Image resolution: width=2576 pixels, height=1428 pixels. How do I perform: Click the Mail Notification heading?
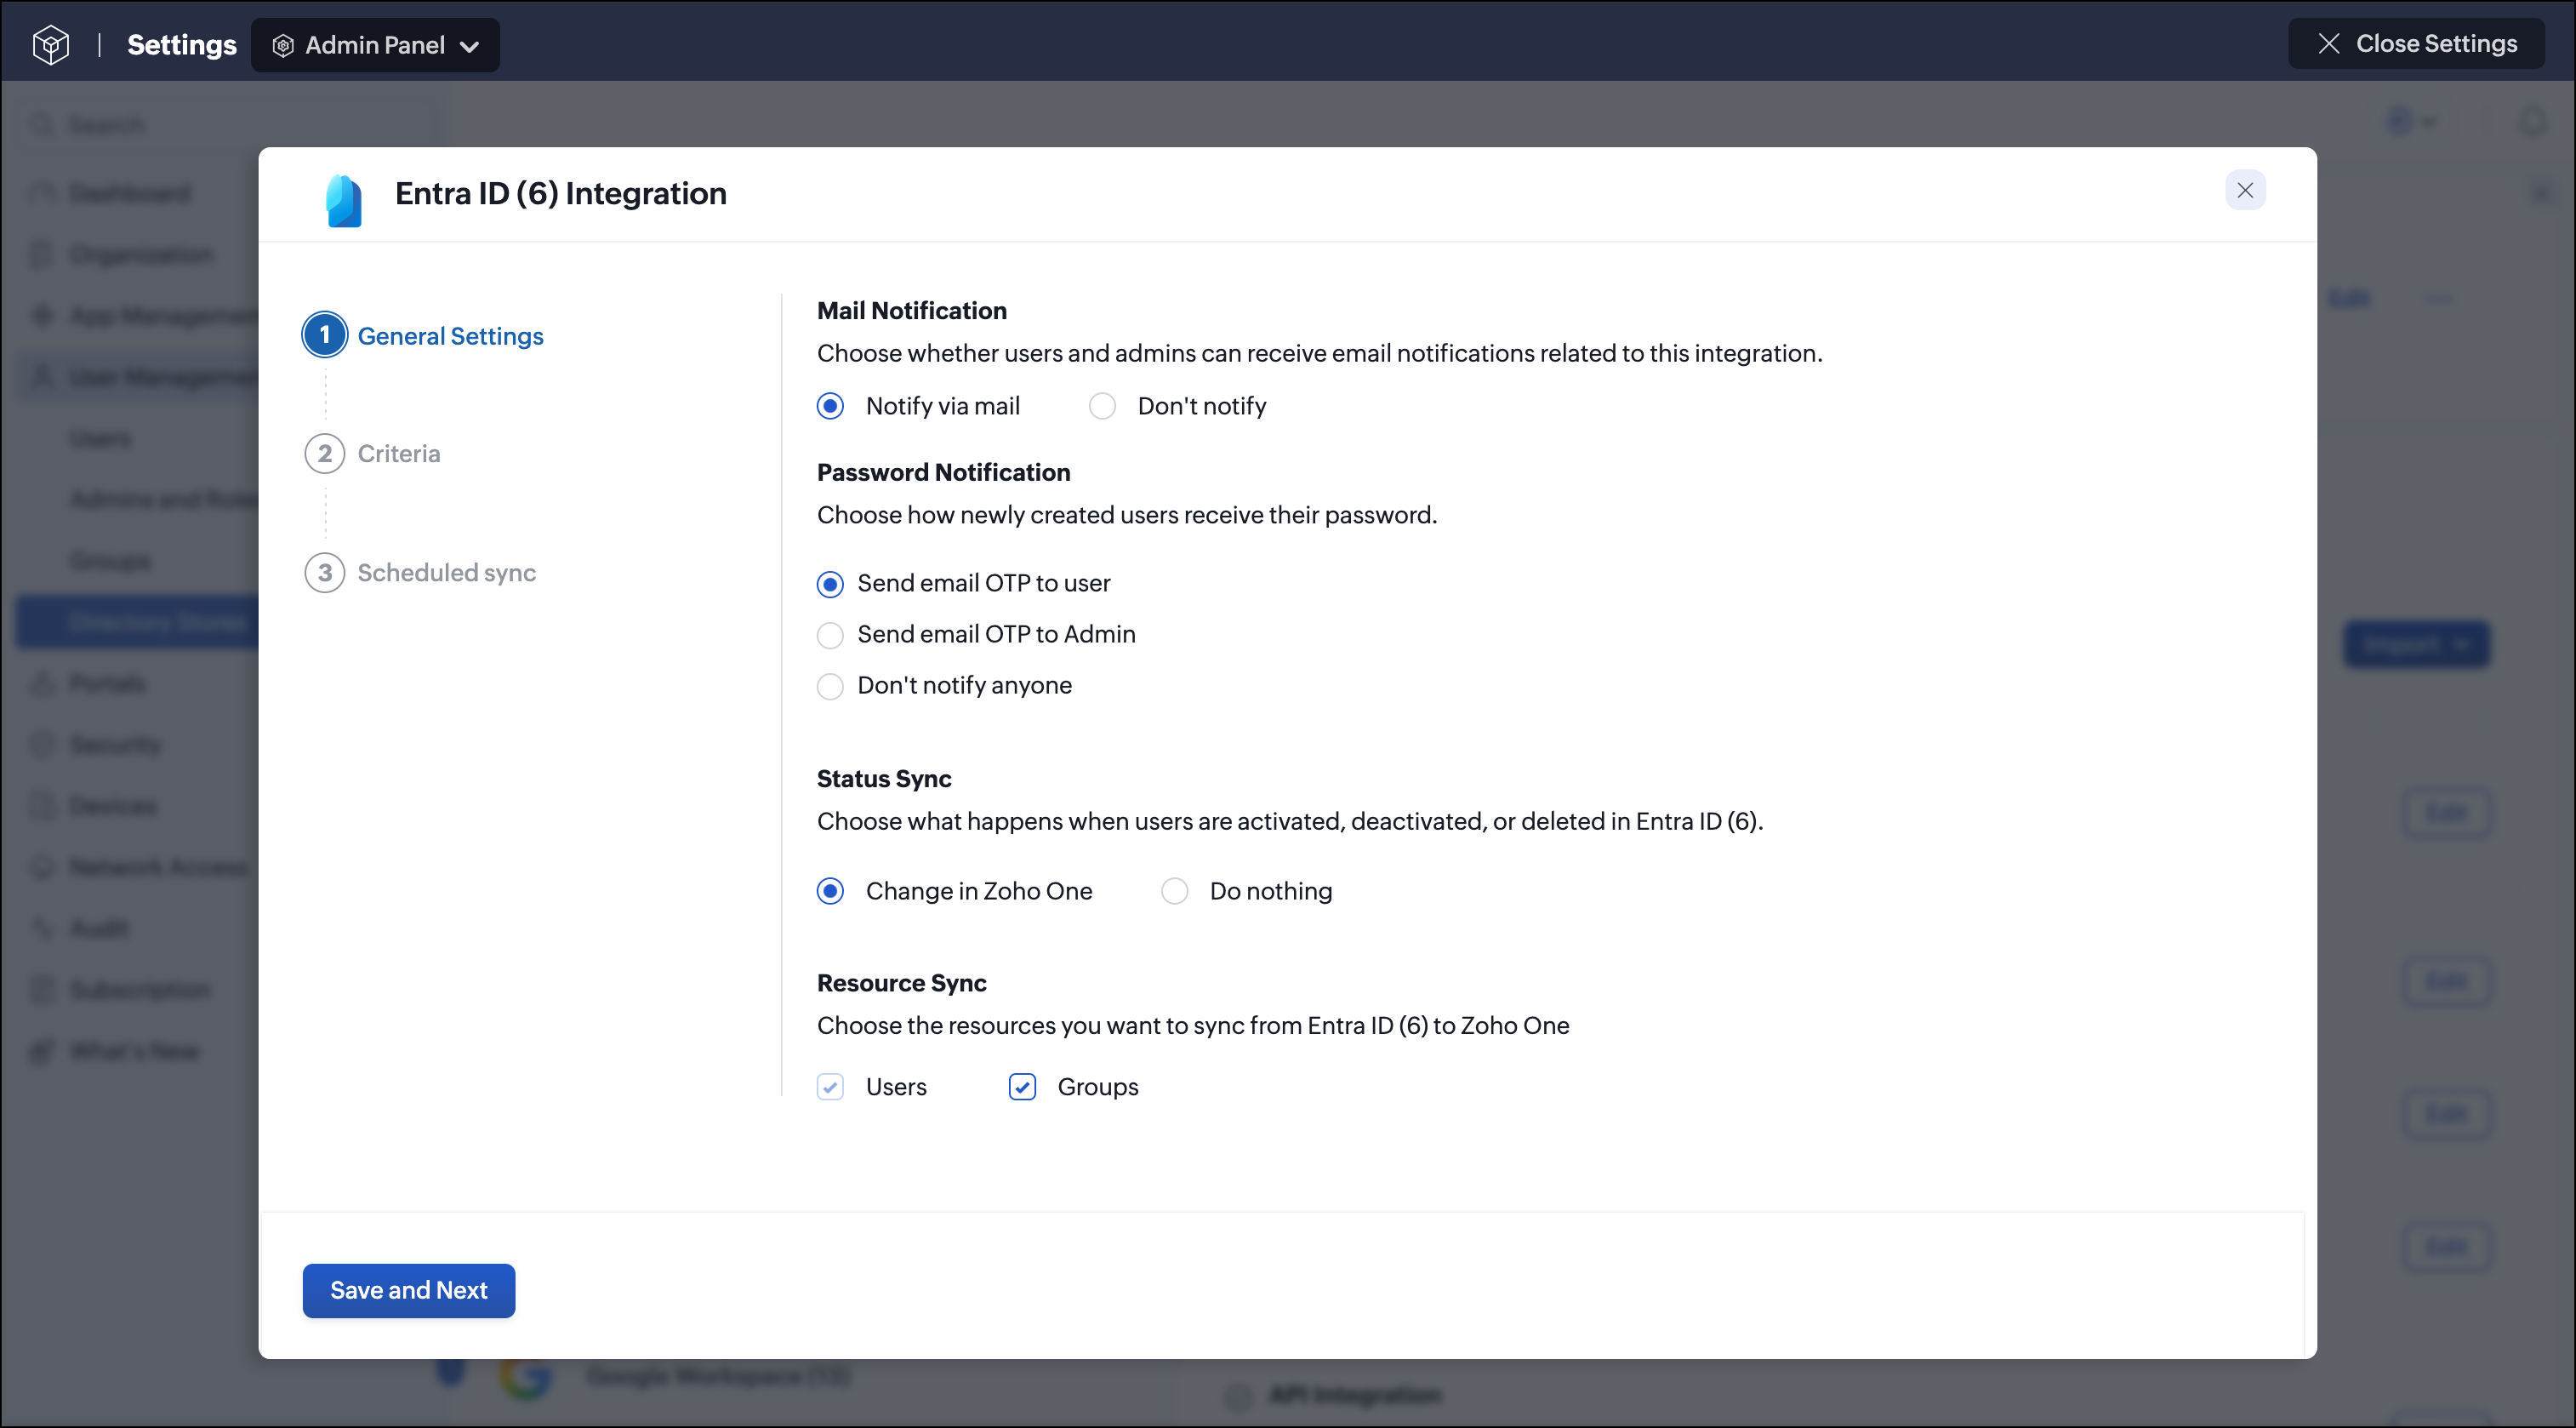point(912,311)
